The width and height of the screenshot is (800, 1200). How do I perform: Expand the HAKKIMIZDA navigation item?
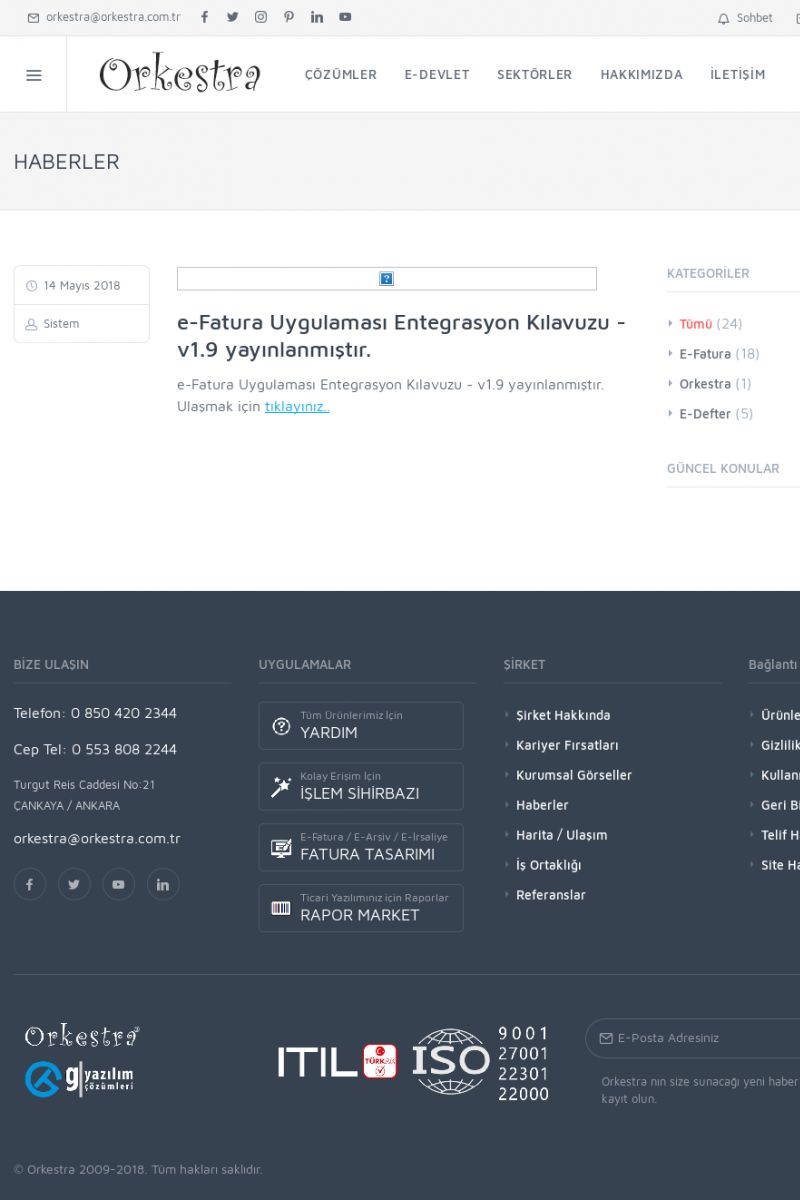pyautogui.click(x=641, y=75)
